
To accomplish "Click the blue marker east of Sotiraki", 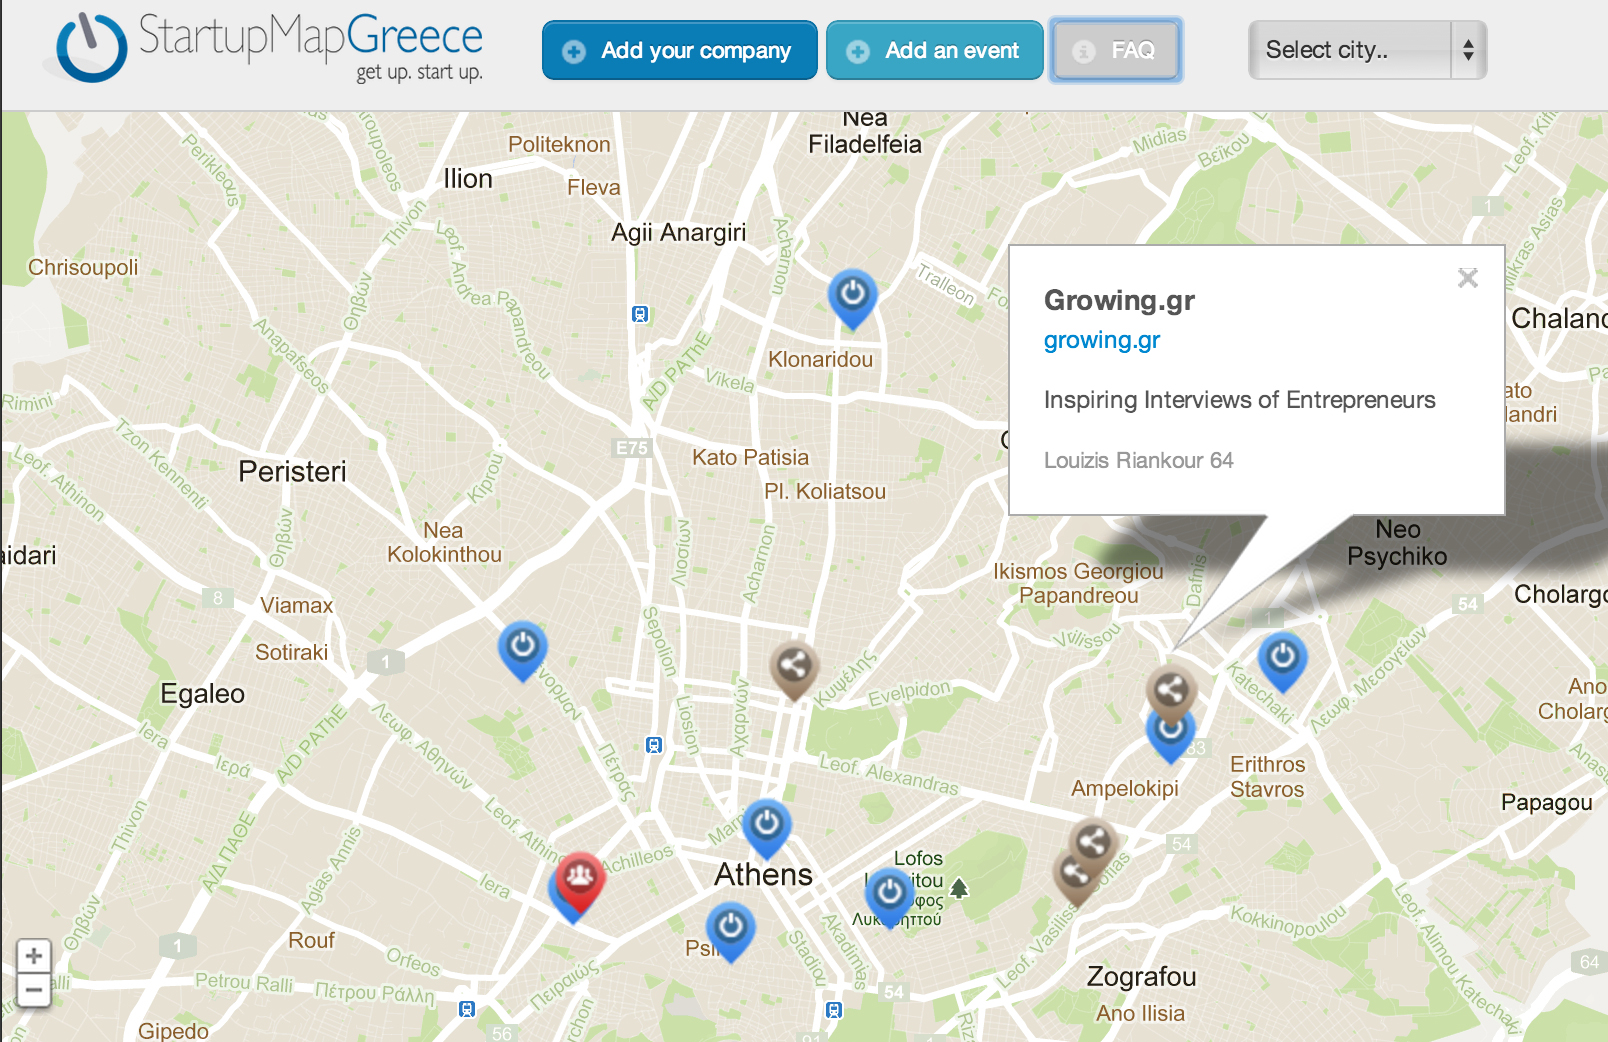I will [x=523, y=650].
